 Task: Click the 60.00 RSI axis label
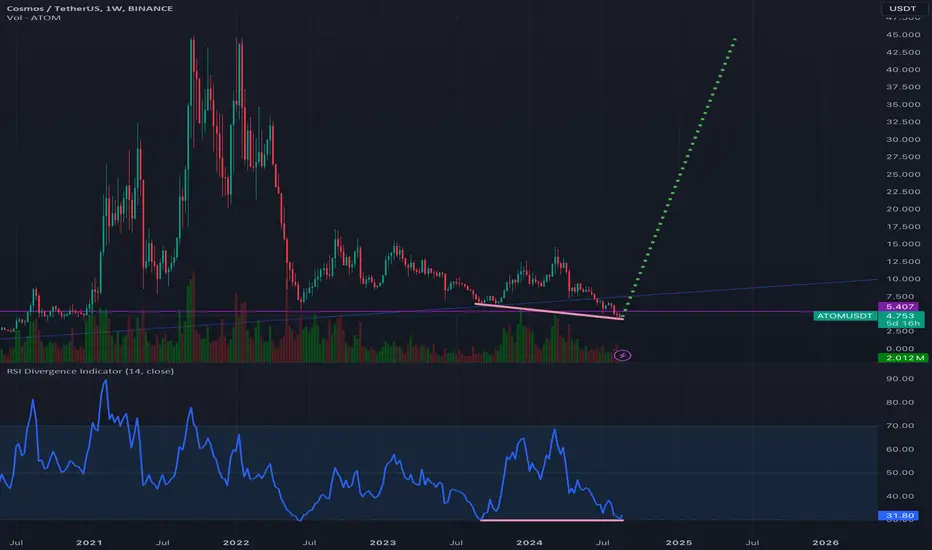[900, 450]
